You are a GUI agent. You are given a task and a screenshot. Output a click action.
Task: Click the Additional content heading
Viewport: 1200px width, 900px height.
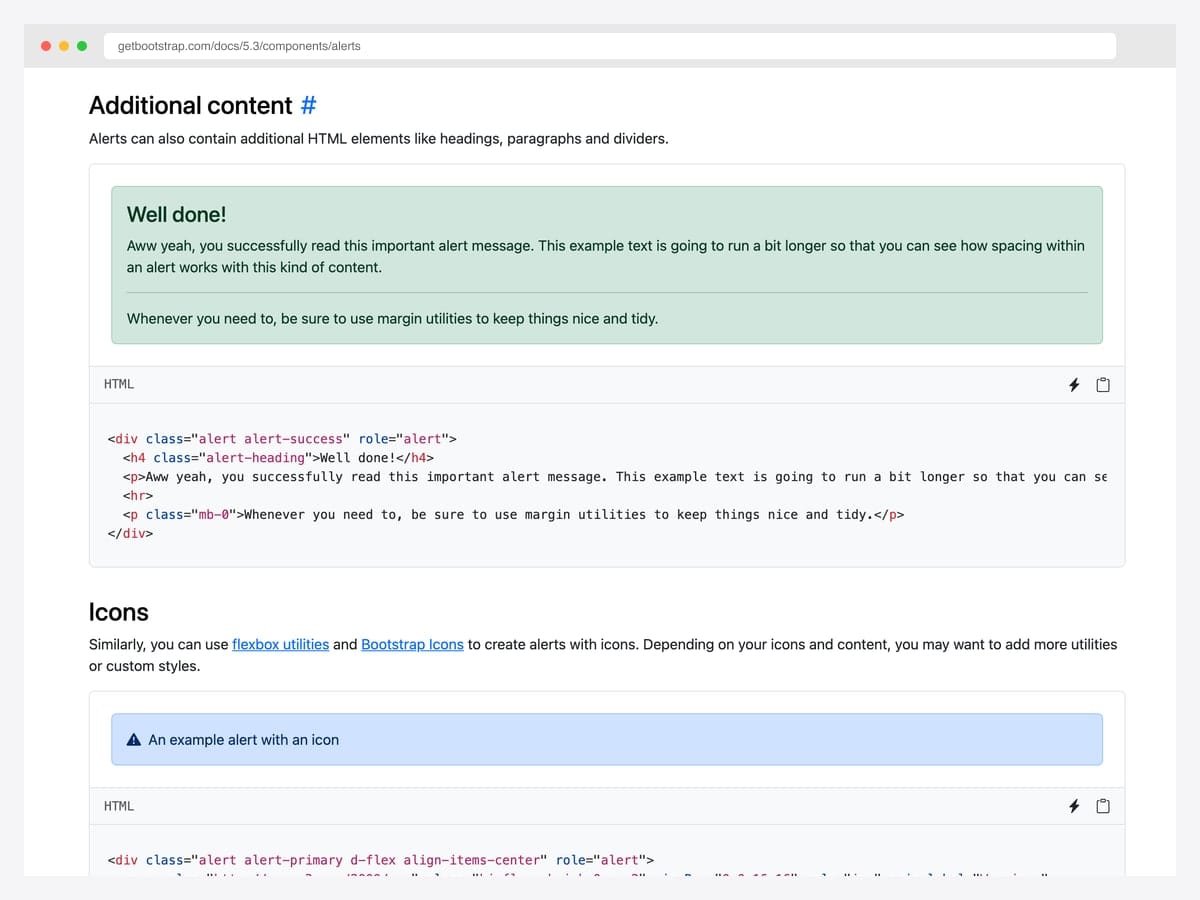pyautogui.click(x=190, y=105)
